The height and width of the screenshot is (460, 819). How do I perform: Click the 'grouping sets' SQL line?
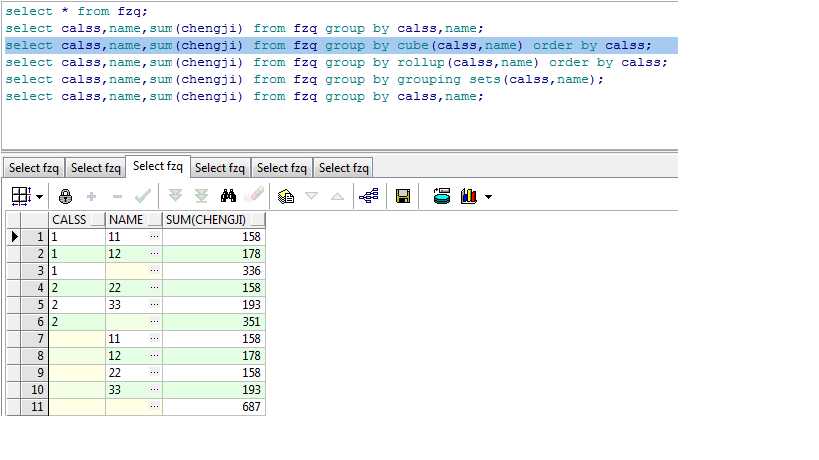pyautogui.click(x=304, y=79)
